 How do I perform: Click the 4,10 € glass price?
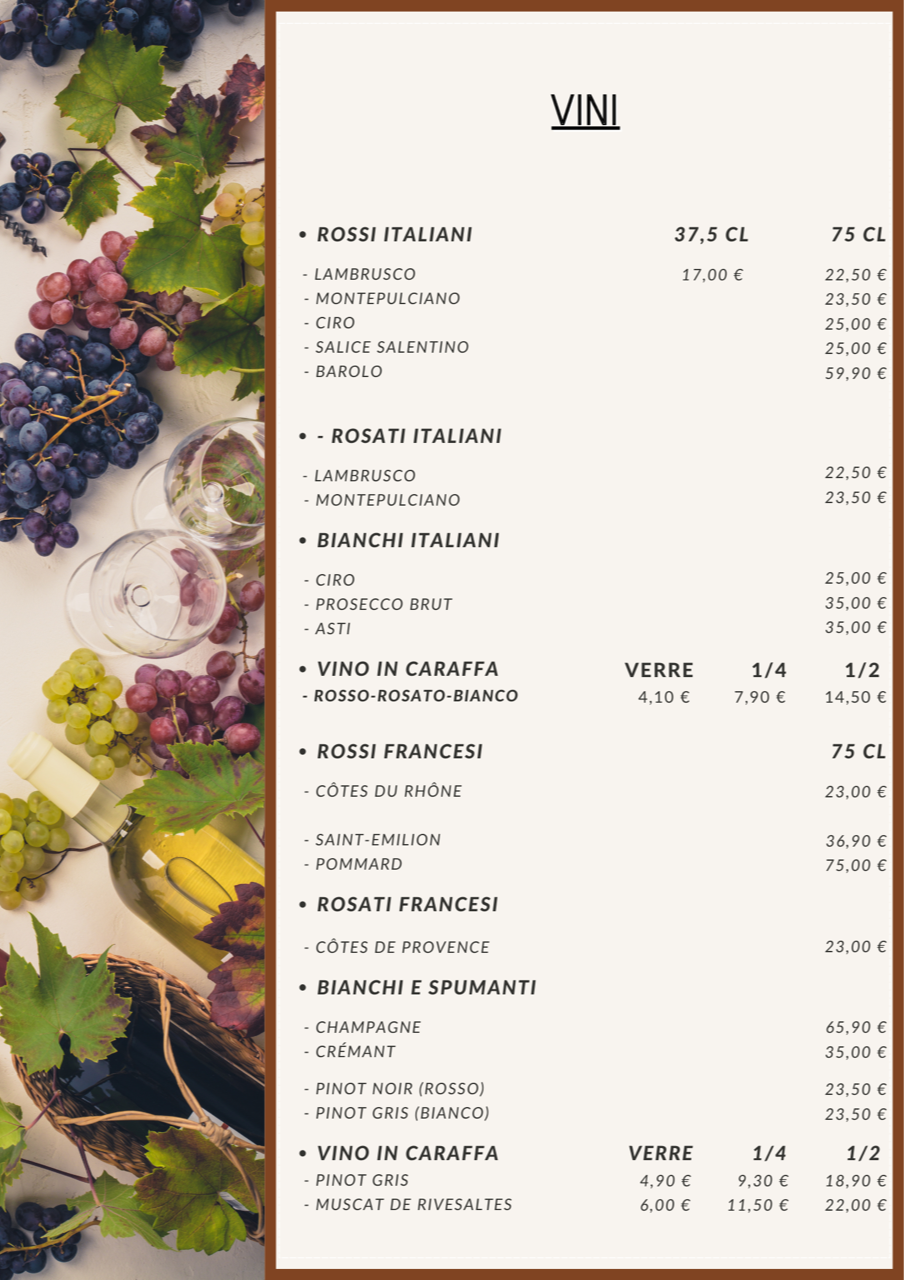664,697
